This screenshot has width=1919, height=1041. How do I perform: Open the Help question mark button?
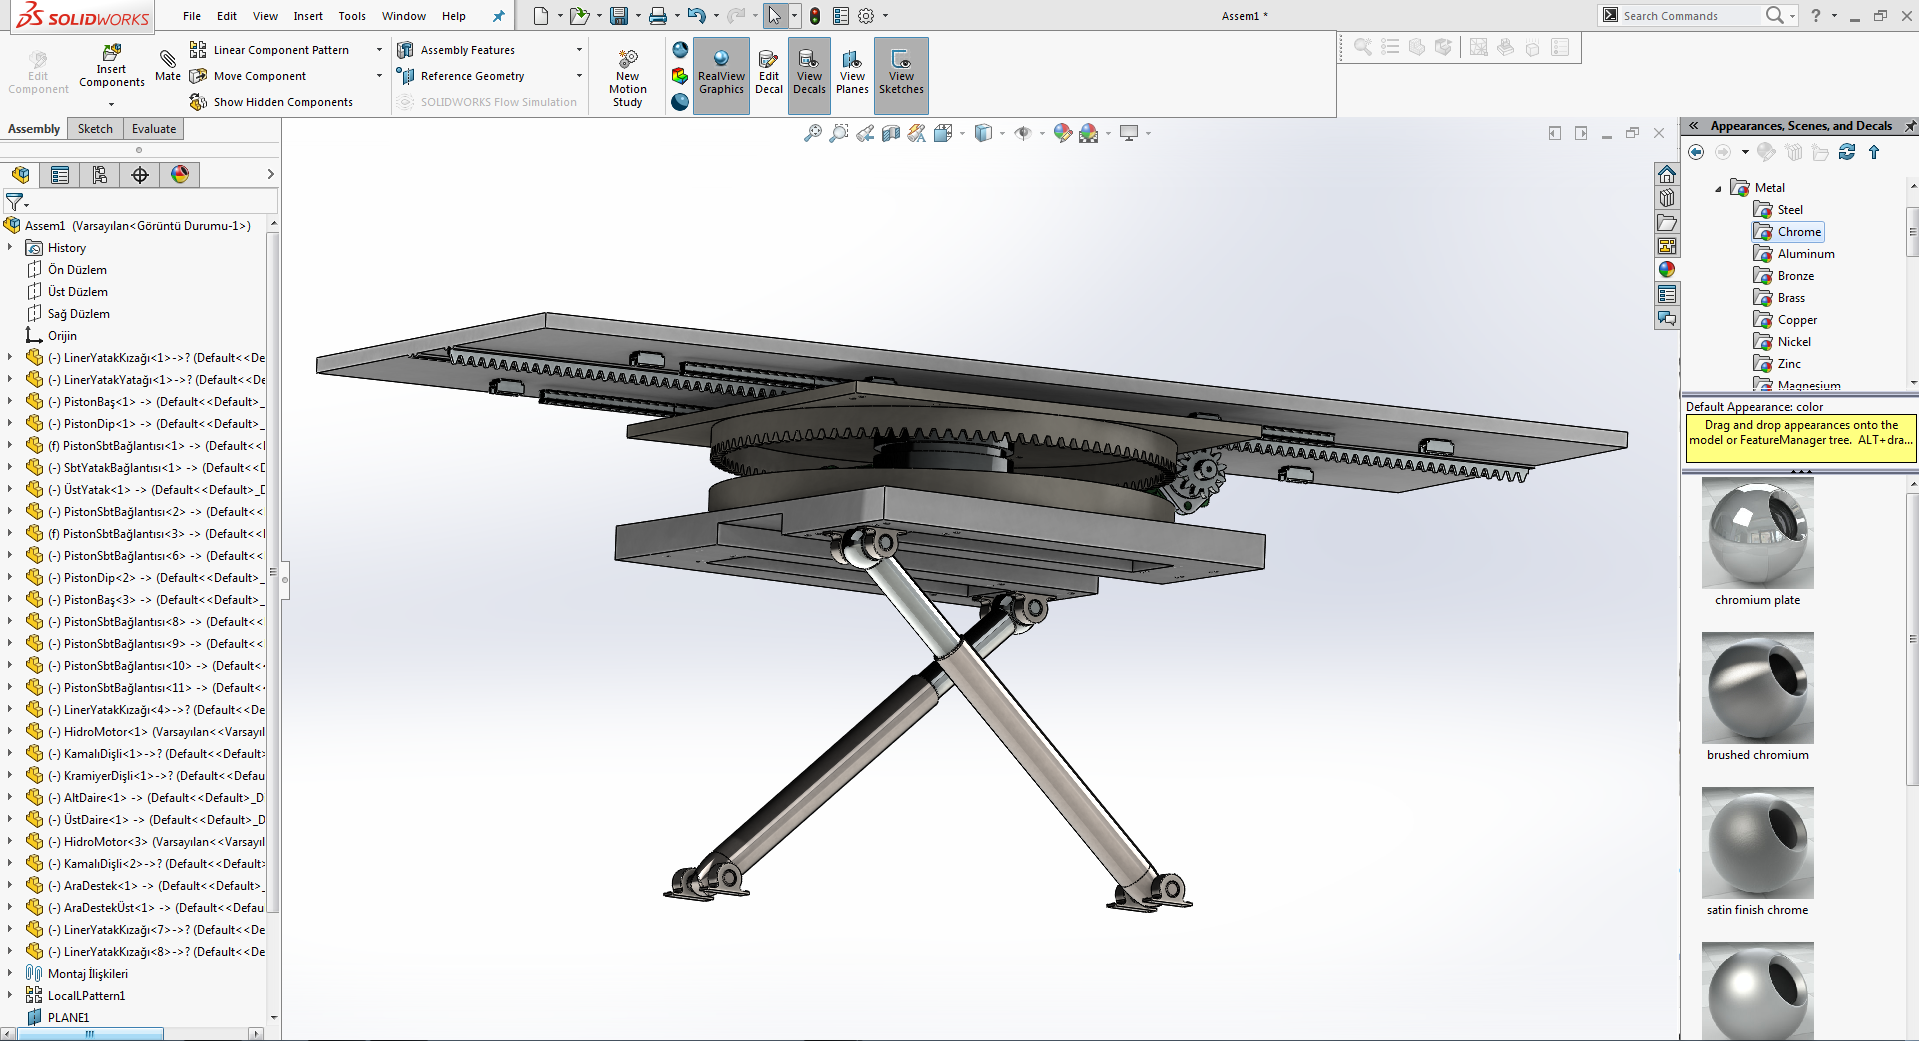1815,16
